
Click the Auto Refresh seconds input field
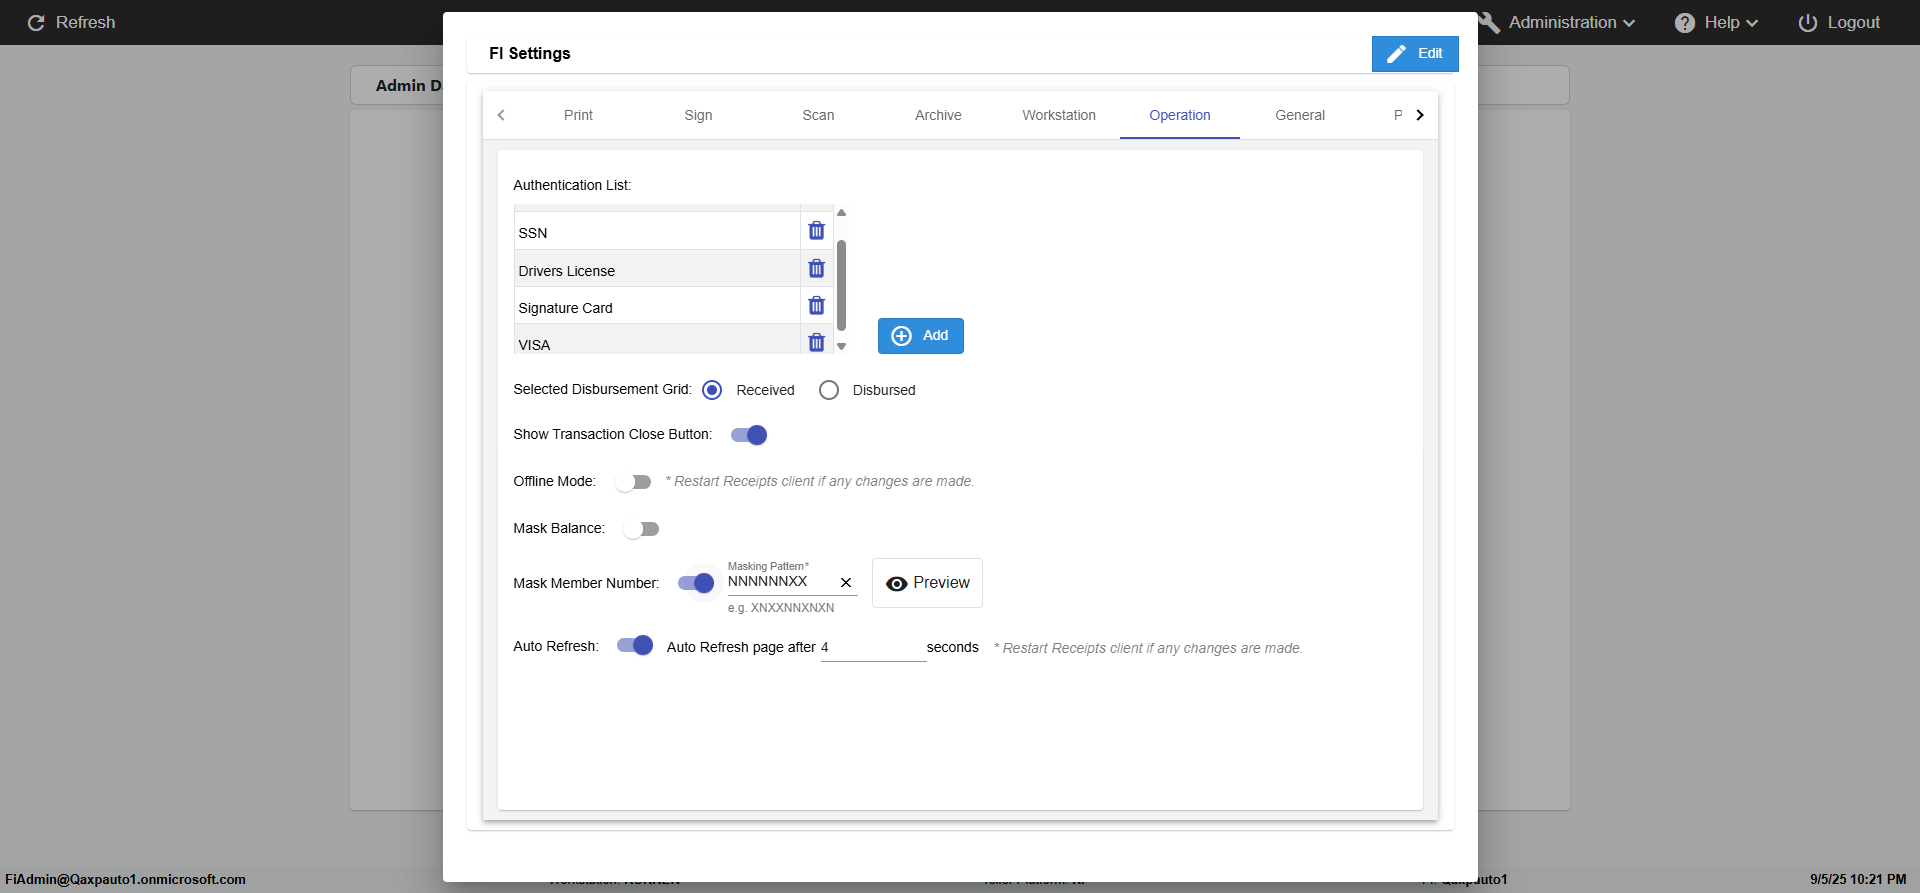click(x=874, y=648)
